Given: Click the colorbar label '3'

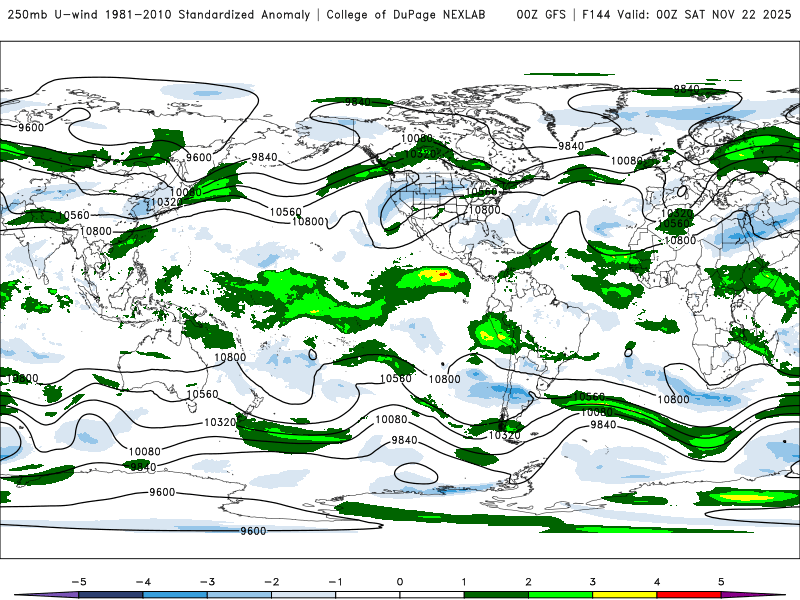Looking at the screenshot, I should (x=592, y=582).
